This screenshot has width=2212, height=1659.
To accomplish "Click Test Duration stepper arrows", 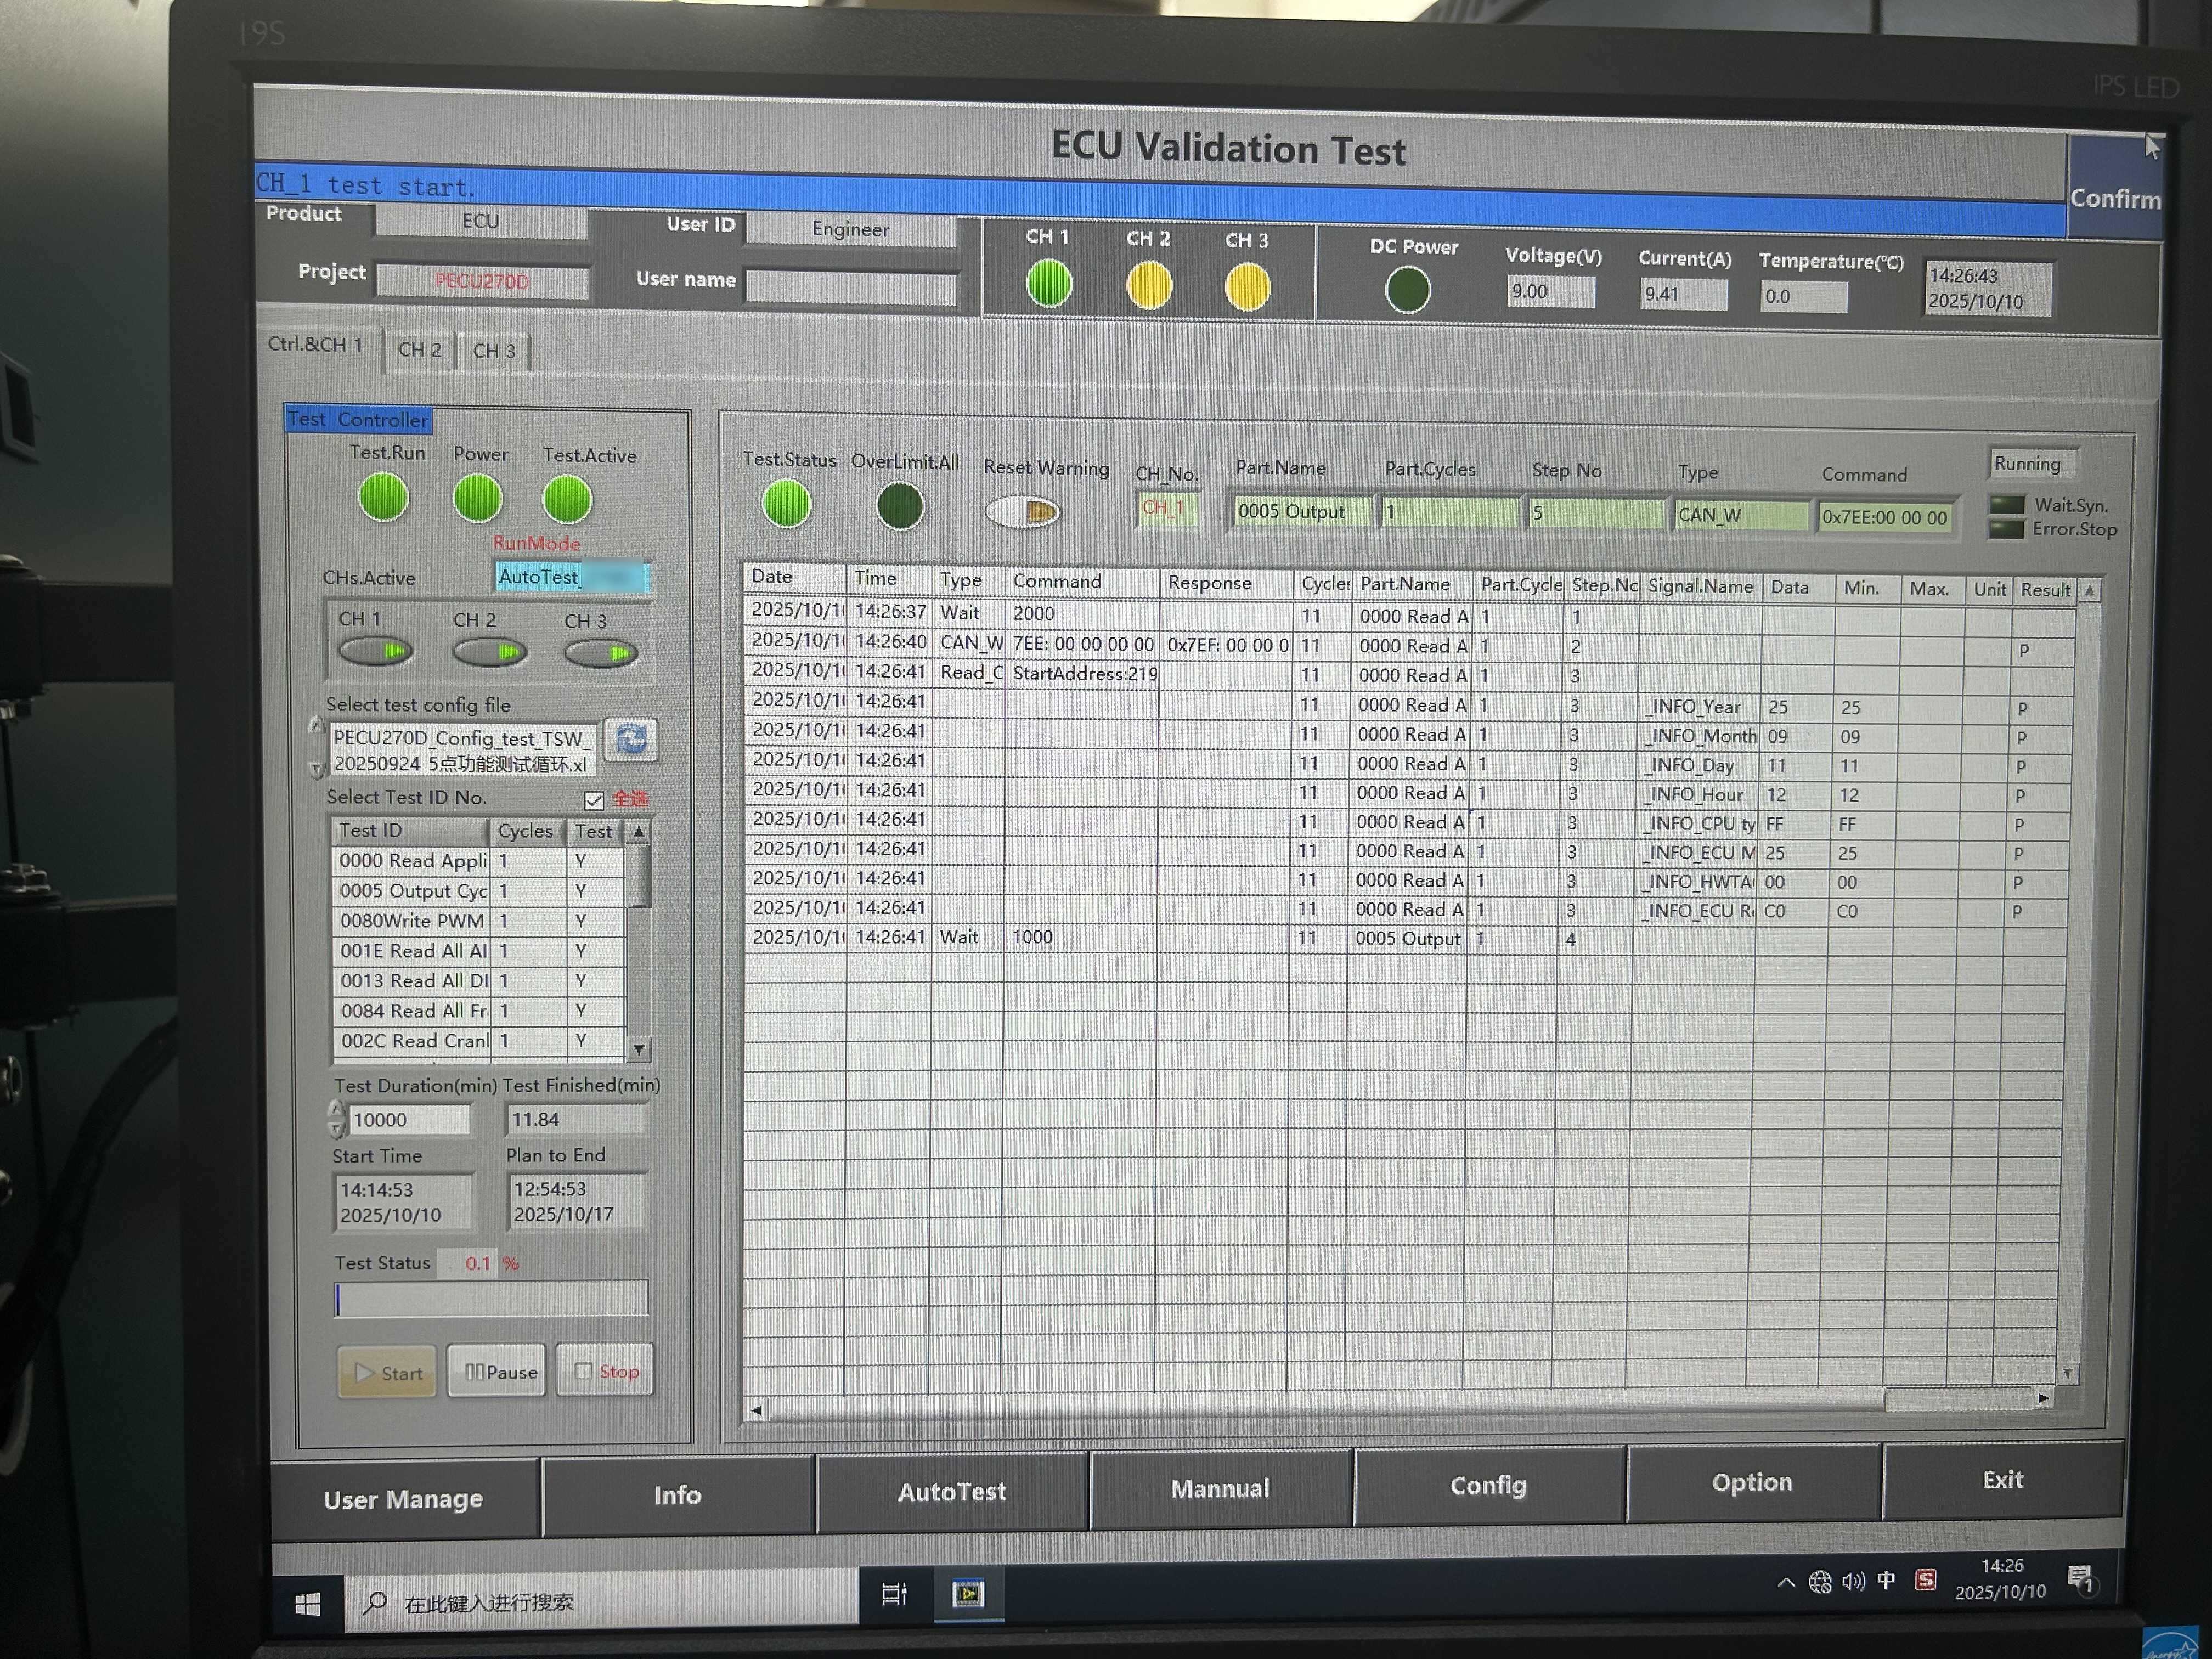I will pyautogui.click(x=337, y=1119).
